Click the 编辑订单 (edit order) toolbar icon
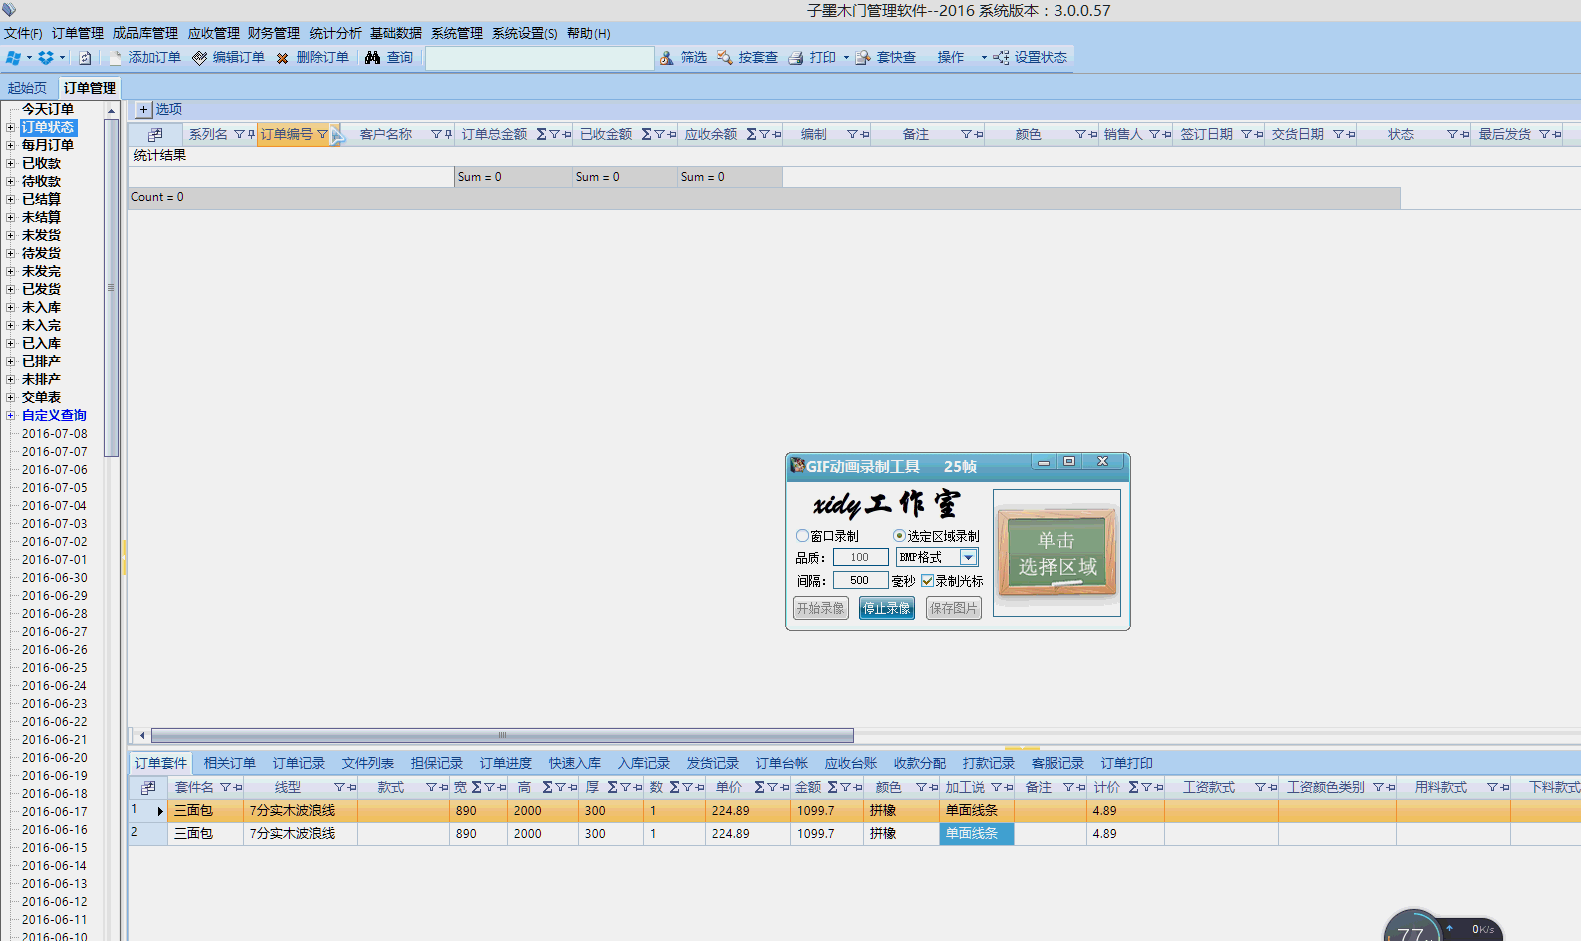The image size is (1581, 941). [x=200, y=58]
